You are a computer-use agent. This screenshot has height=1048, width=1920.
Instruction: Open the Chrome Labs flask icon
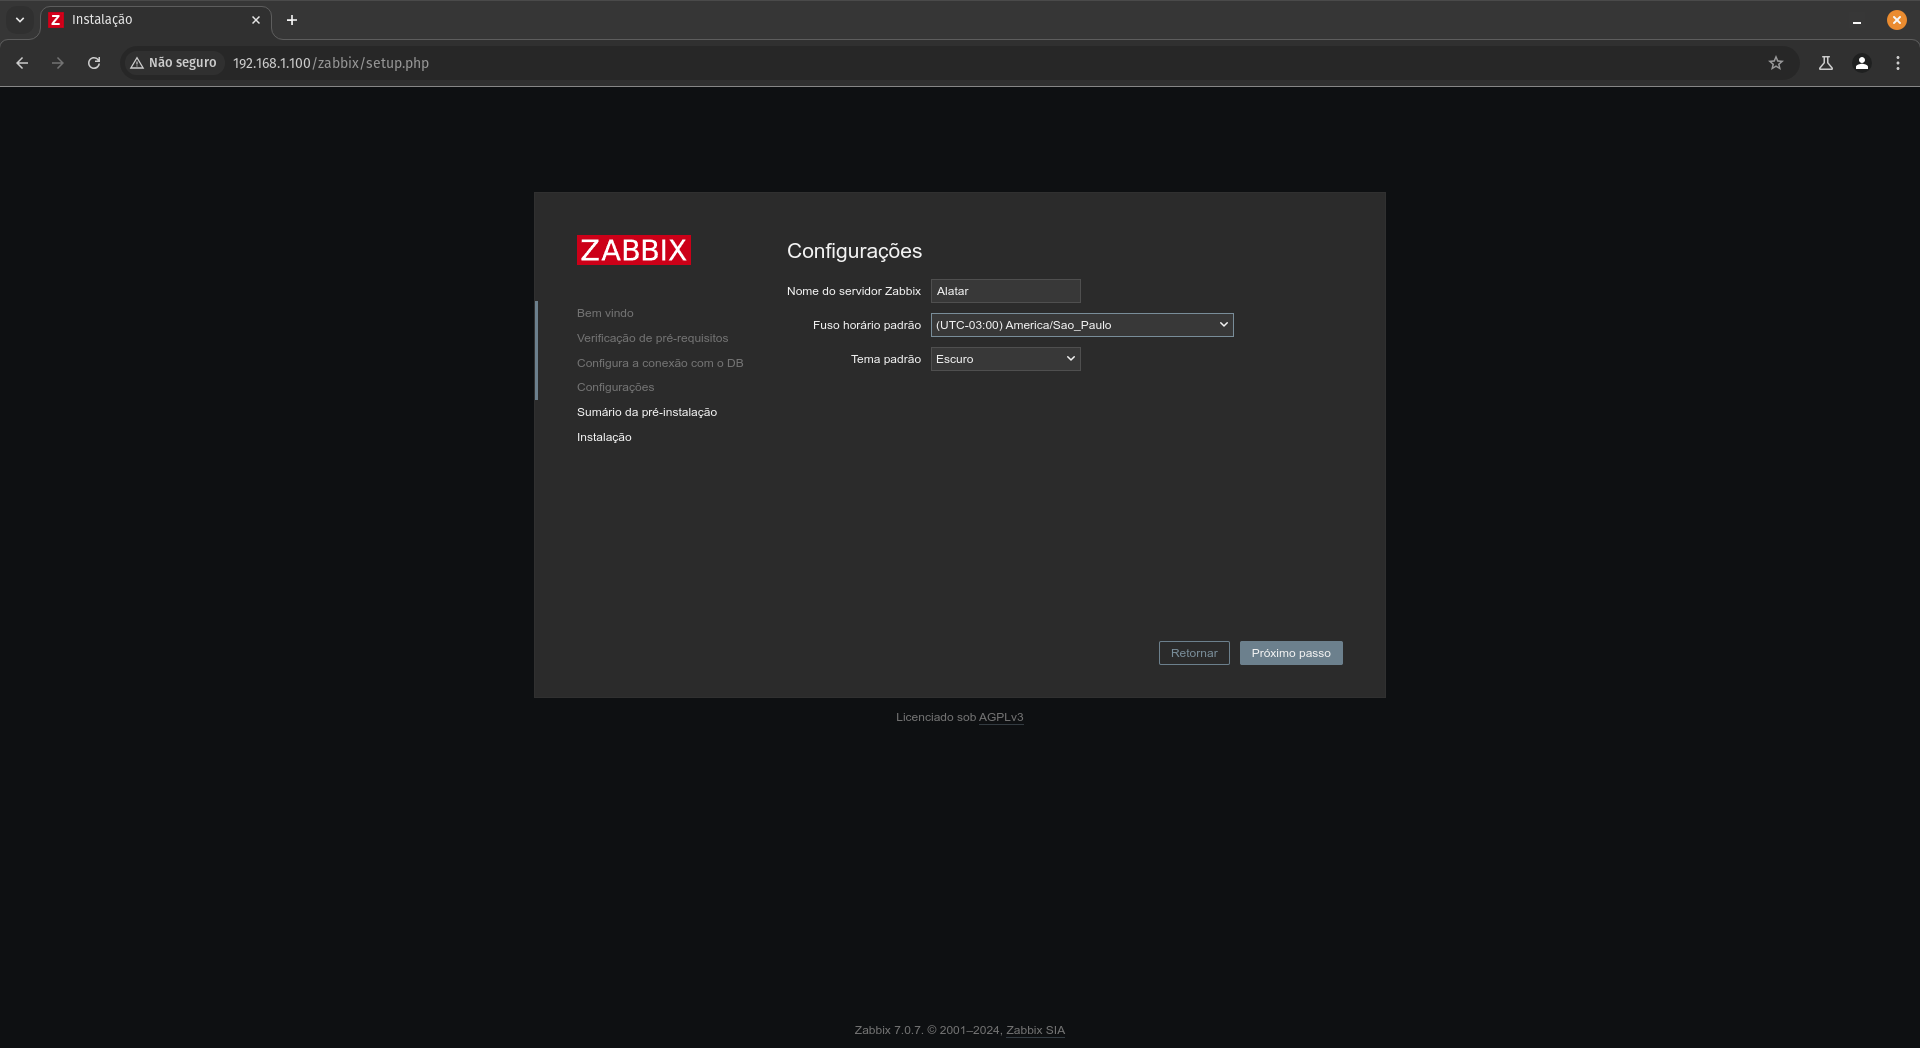1824,62
